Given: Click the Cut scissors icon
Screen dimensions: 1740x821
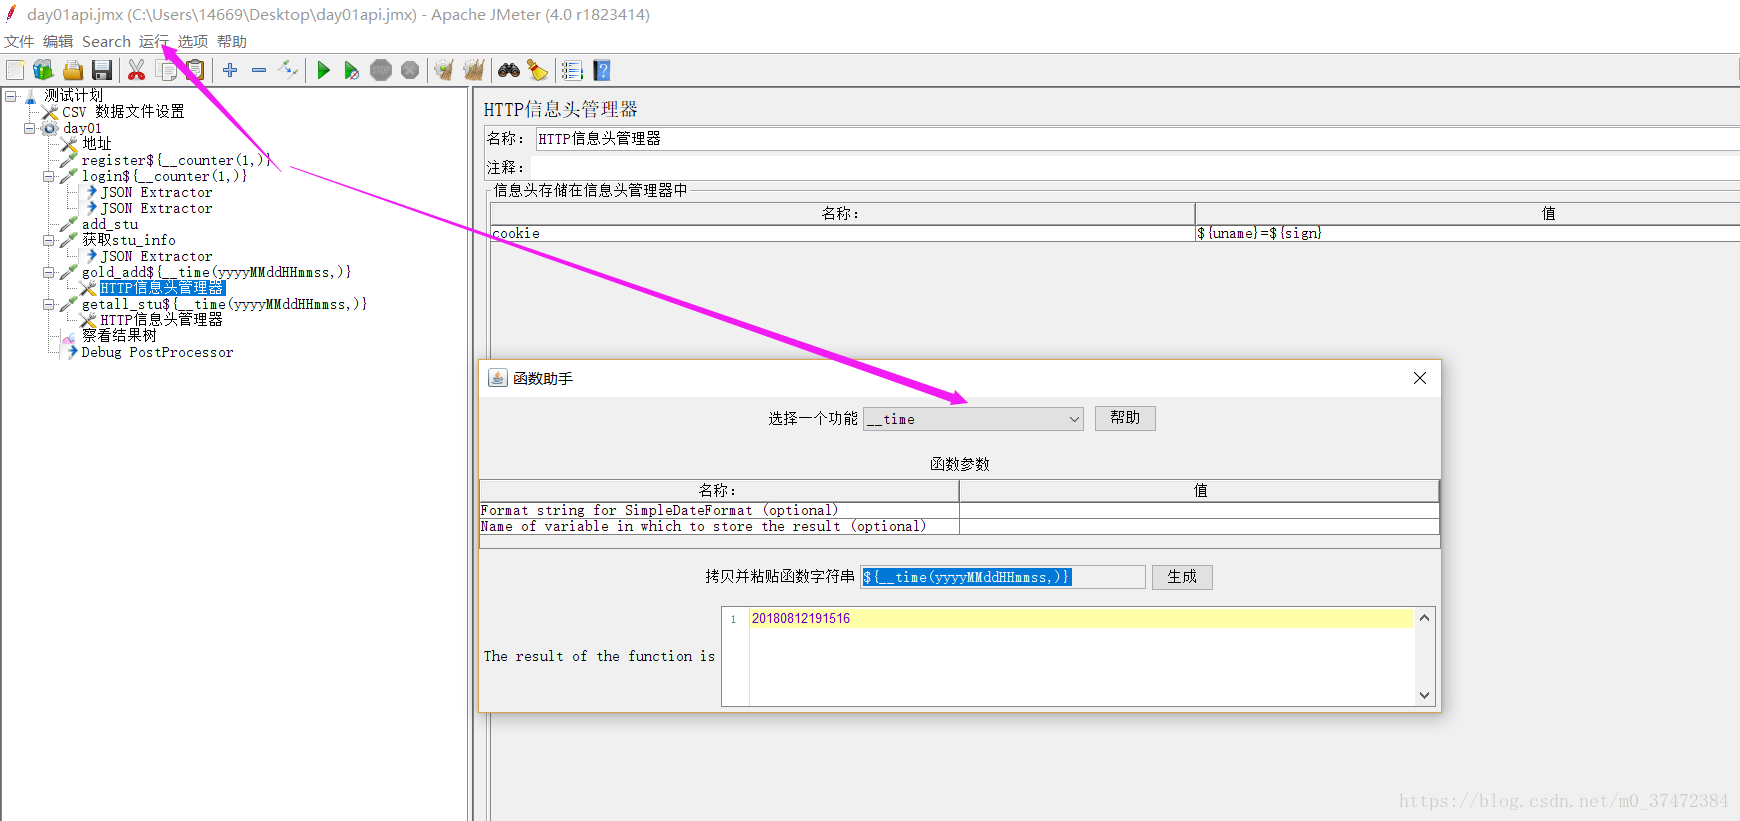Looking at the screenshot, I should coord(137,70).
